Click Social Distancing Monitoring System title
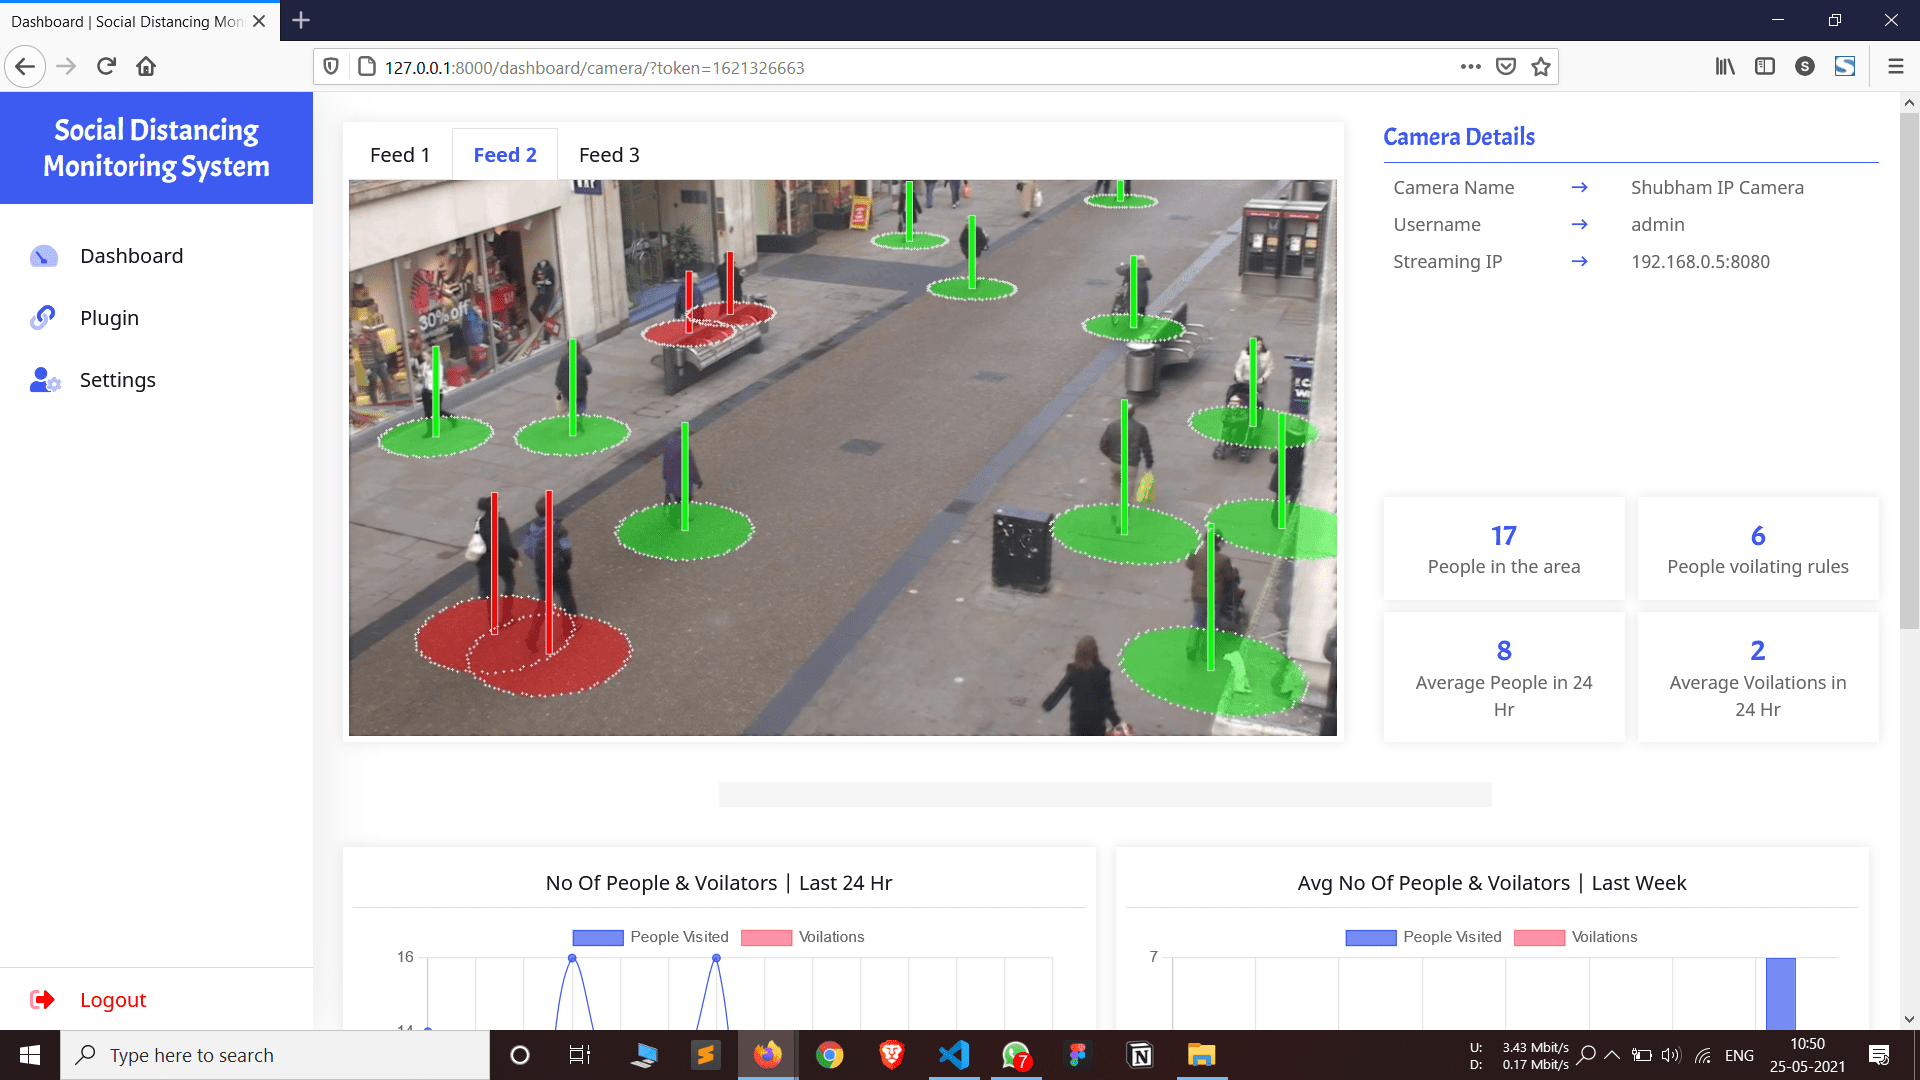The height and width of the screenshot is (1080, 1920). 156,148
